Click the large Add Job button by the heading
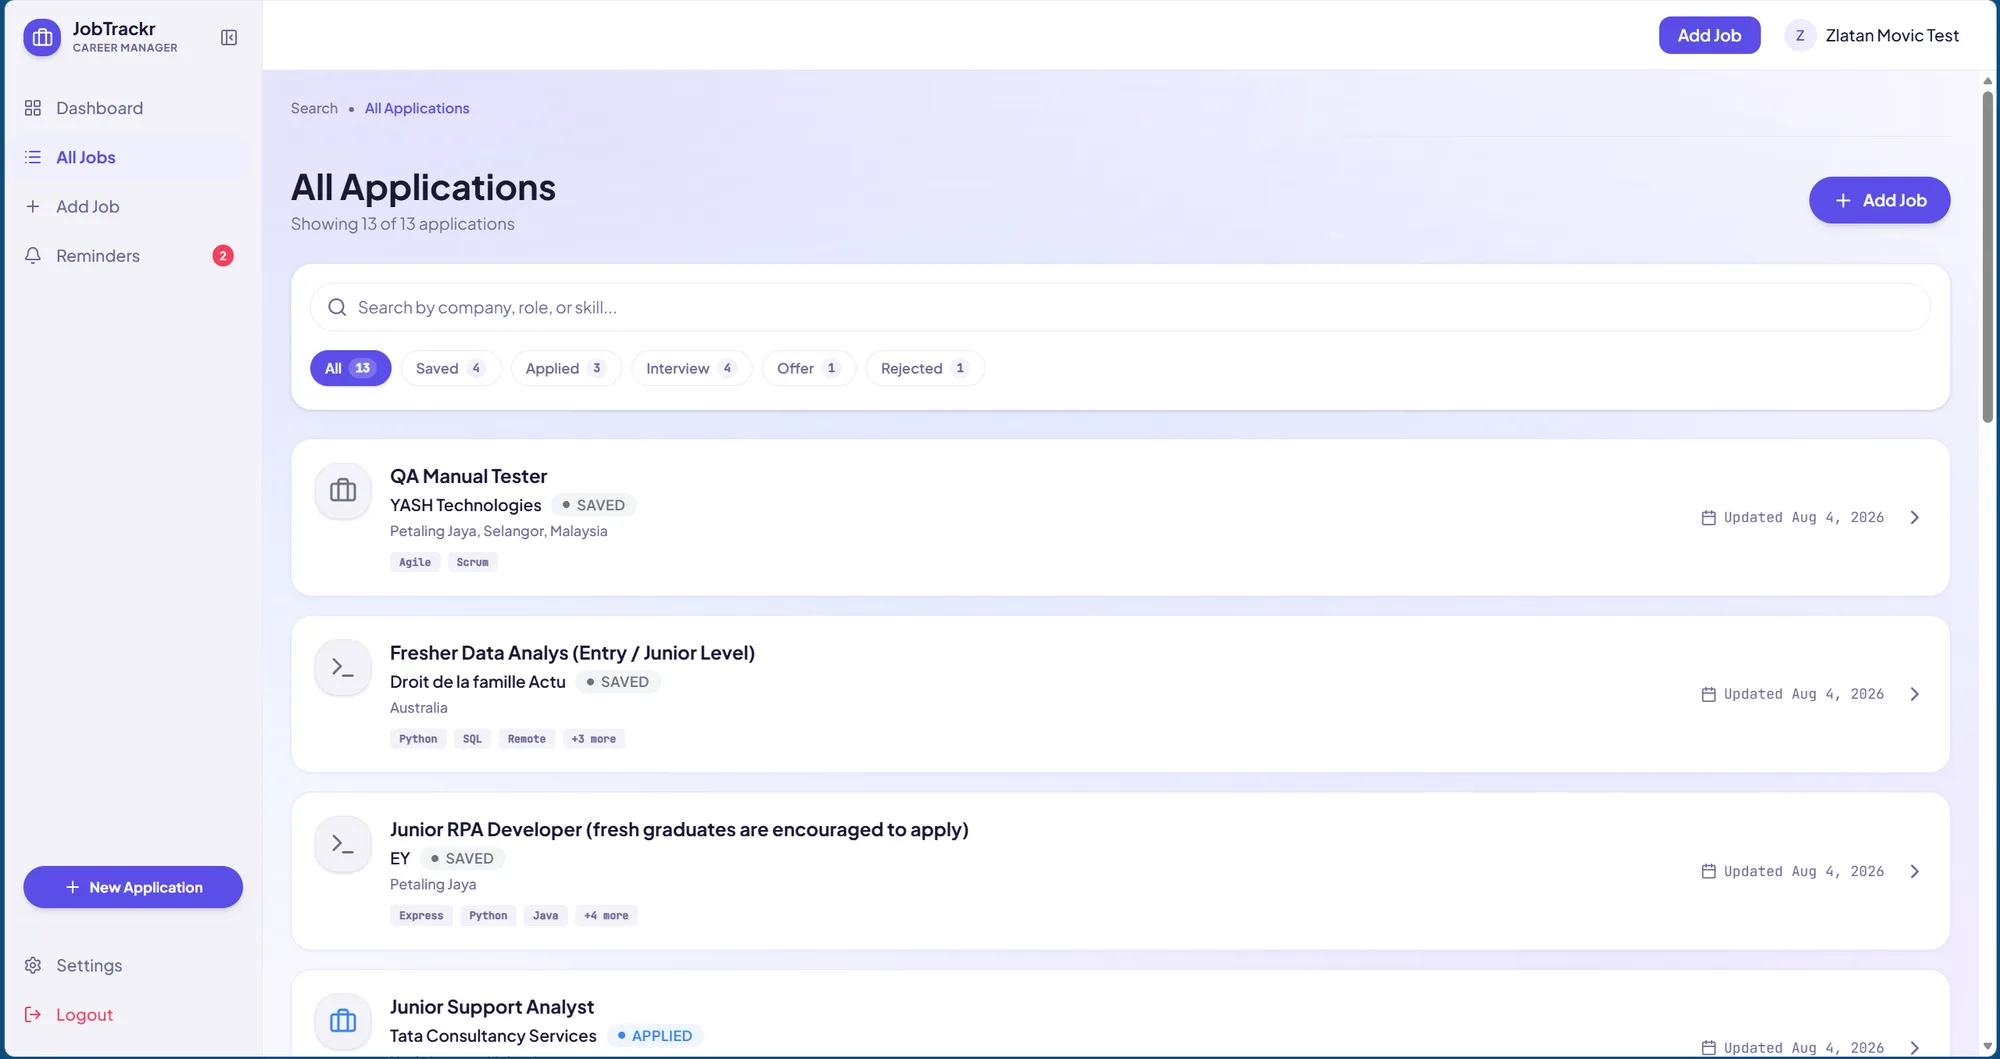 [1879, 200]
